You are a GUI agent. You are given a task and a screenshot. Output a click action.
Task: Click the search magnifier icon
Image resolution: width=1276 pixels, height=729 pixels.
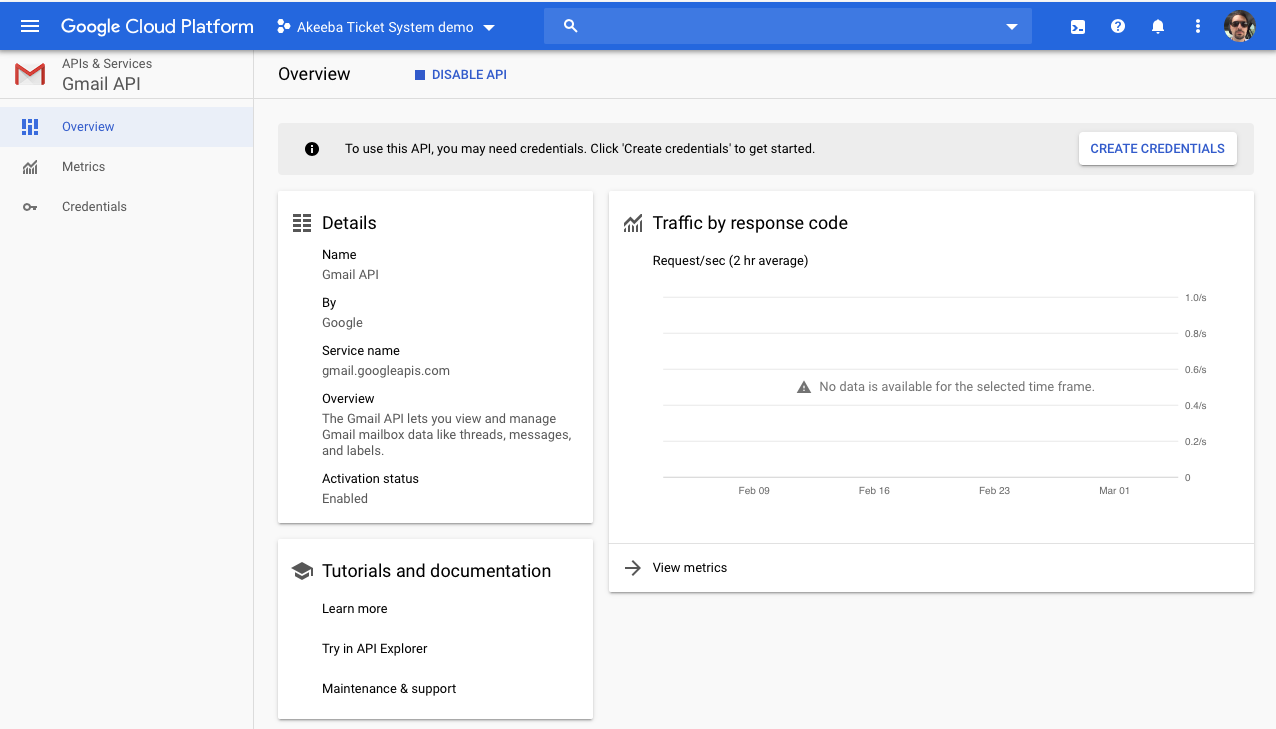(x=571, y=26)
